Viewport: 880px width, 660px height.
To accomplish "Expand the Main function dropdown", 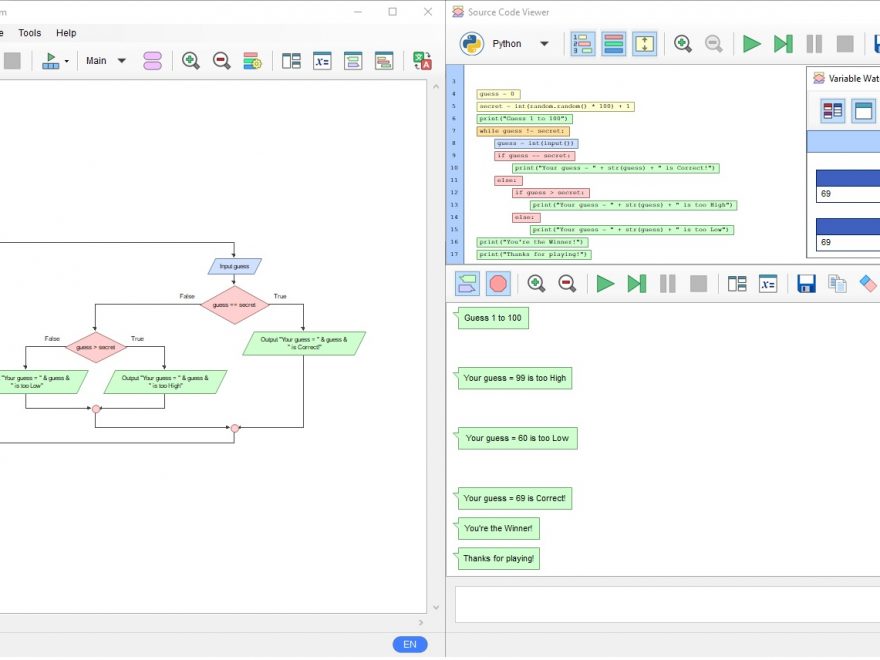I will click(x=122, y=61).
